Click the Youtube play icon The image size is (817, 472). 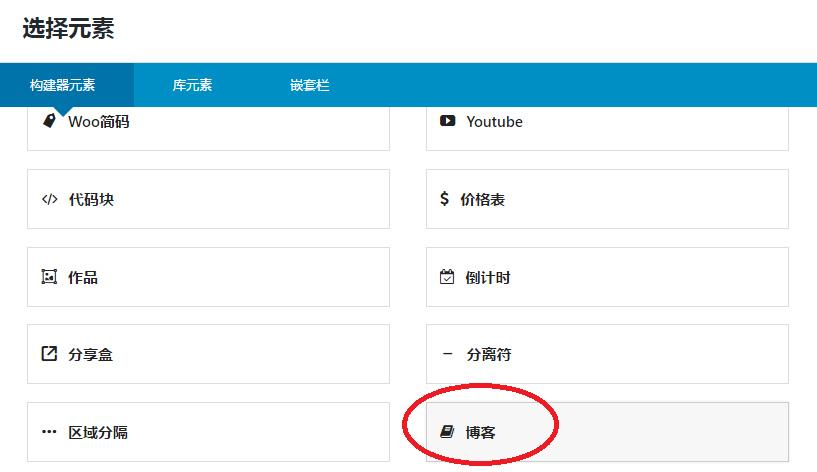(x=447, y=121)
